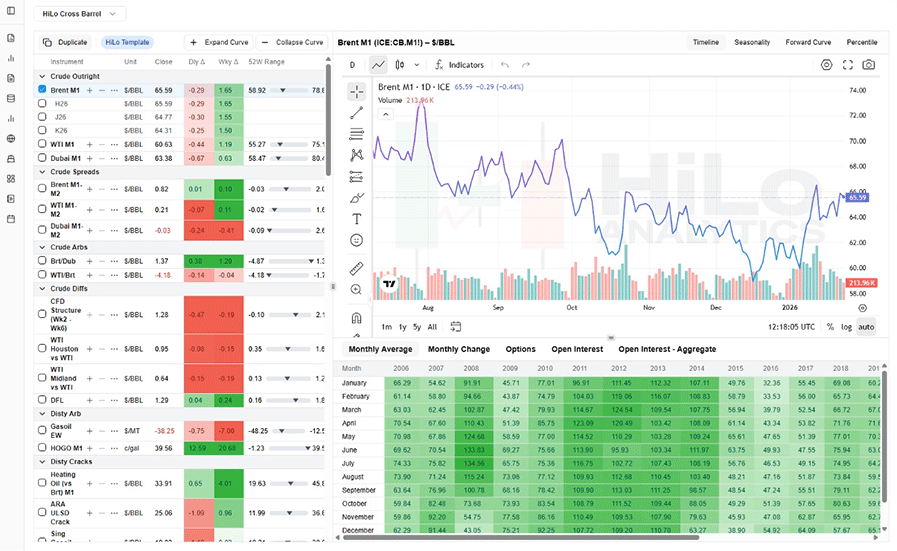Collapse the Crude Diffs section
Image resolution: width=897 pixels, height=551 pixels.
42,288
